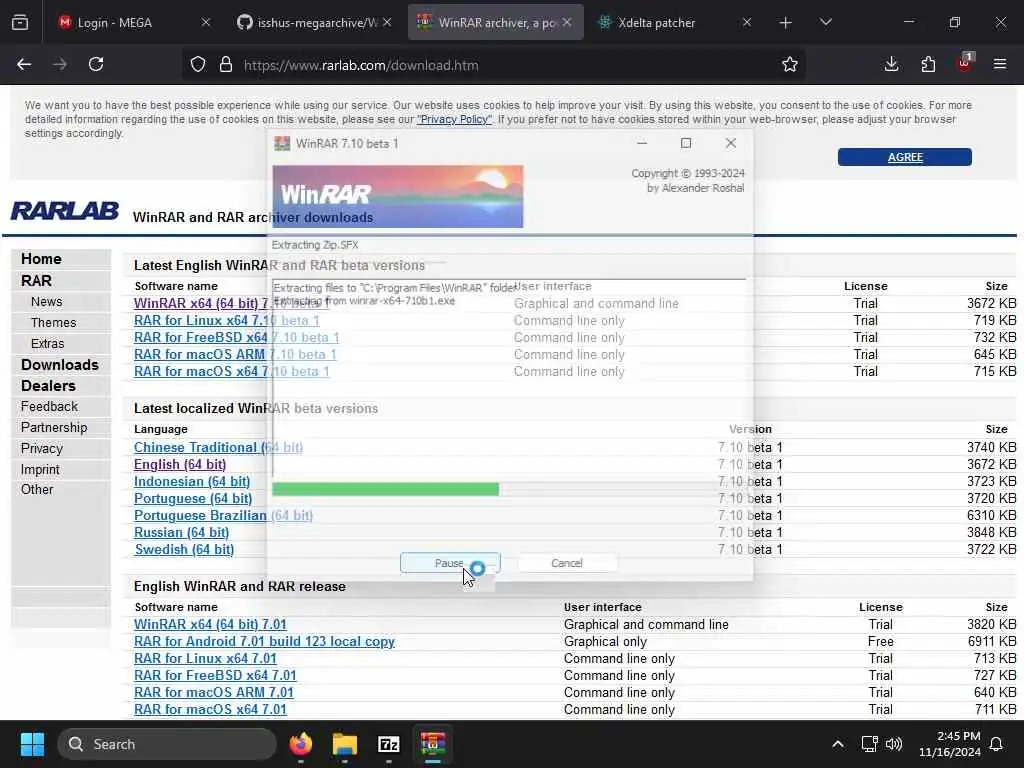
Task: Open 7-Zip from the taskbar
Action: click(x=389, y=744)
